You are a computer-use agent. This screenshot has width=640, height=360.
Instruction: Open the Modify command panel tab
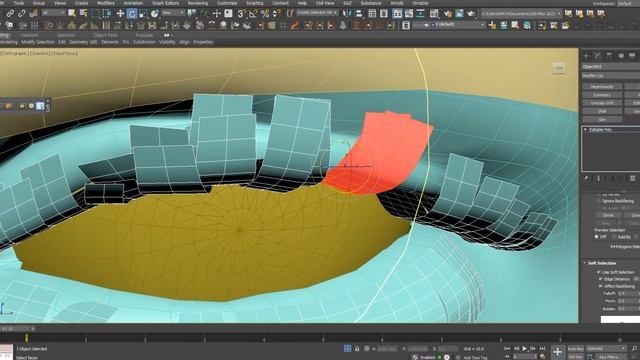click(x=598, y=56)
